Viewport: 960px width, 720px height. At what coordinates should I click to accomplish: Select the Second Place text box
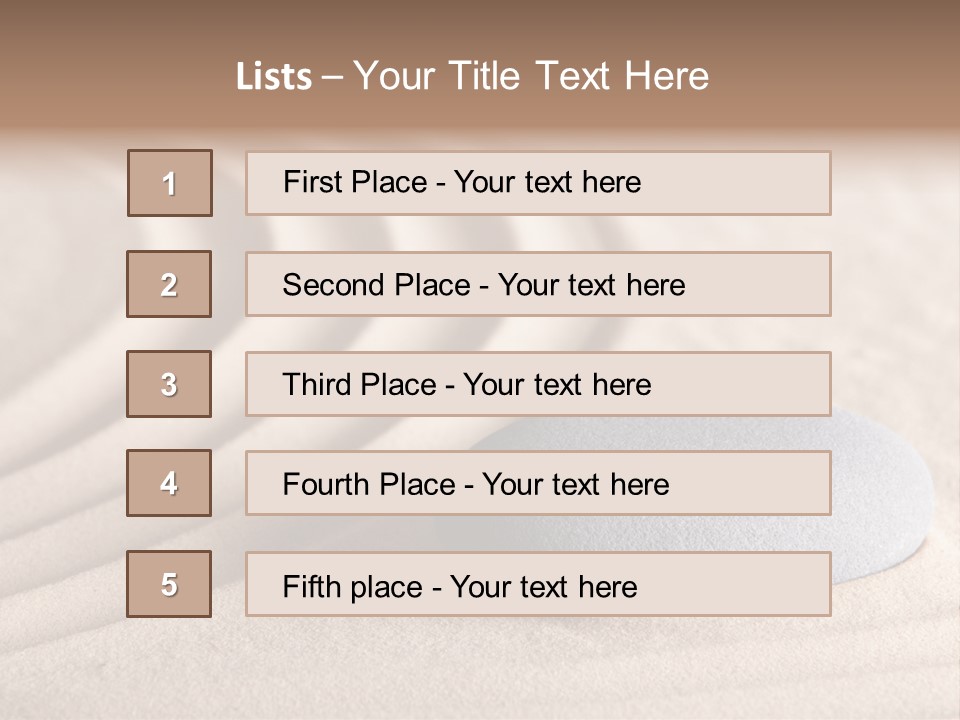[538, 284]
